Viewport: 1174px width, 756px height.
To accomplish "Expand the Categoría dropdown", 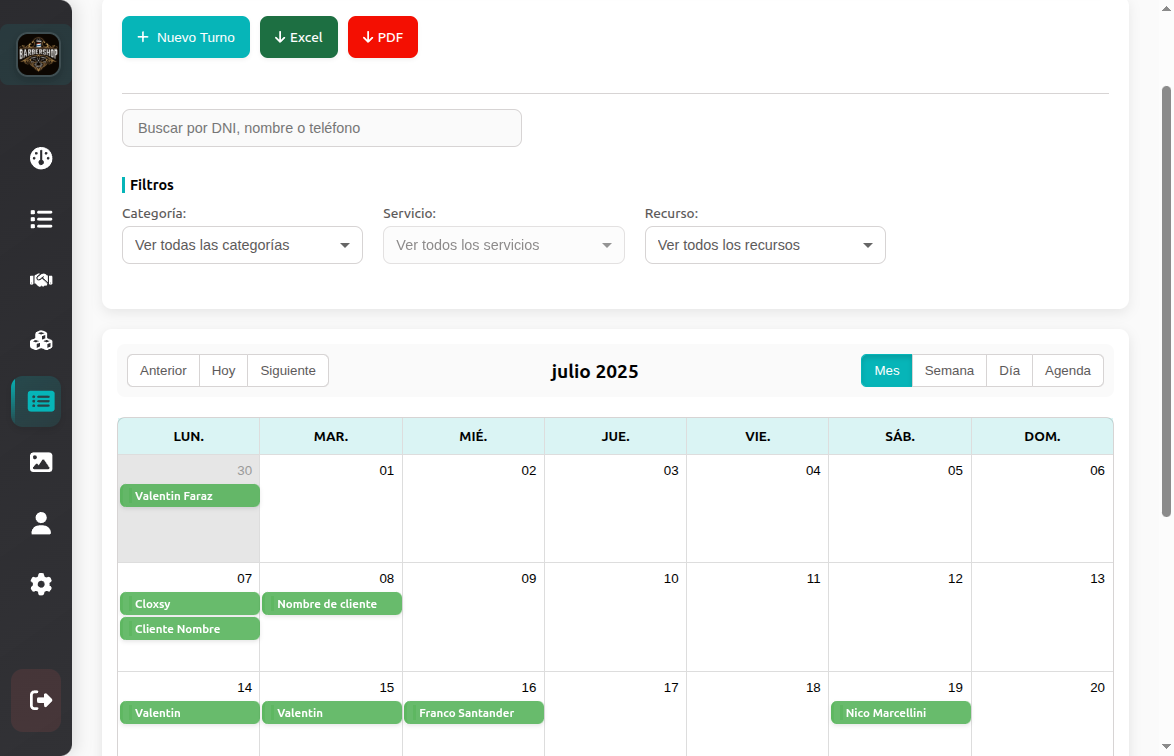I will click(242, 245).
